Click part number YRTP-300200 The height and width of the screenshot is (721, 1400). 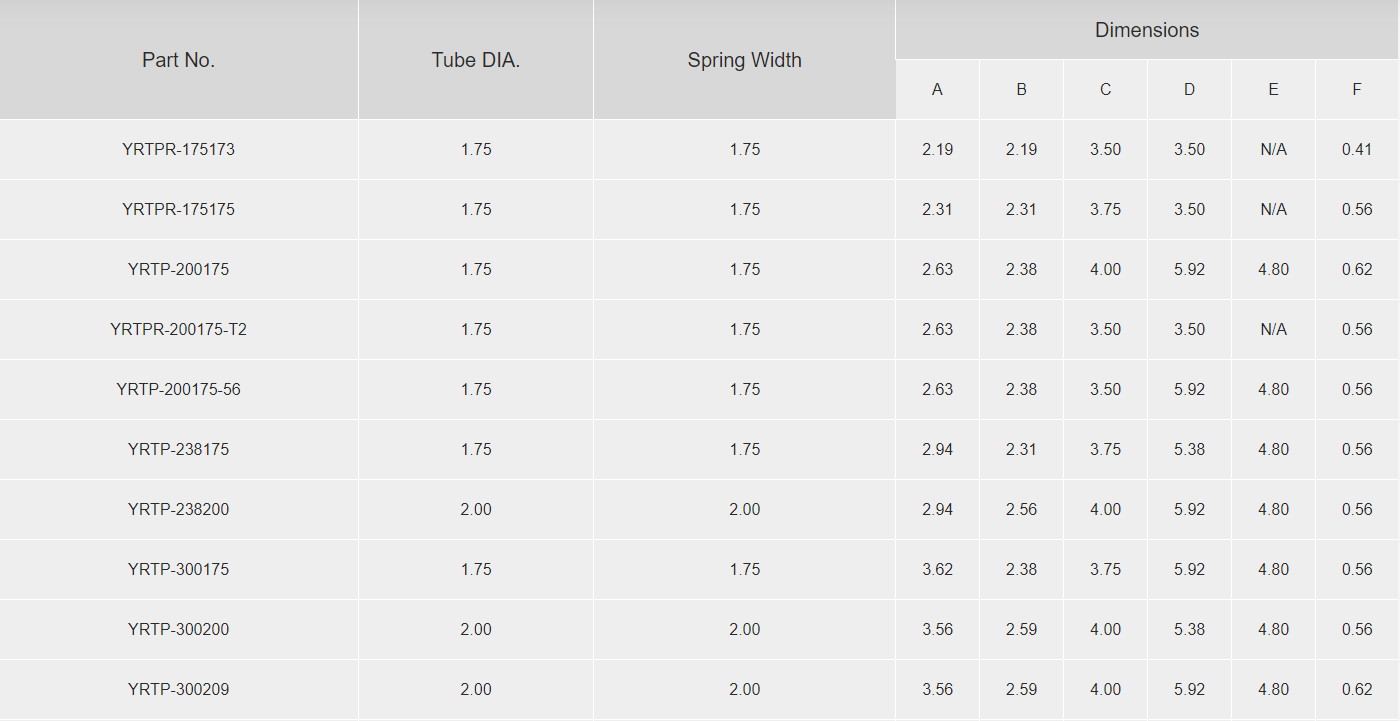pos(178,630)
